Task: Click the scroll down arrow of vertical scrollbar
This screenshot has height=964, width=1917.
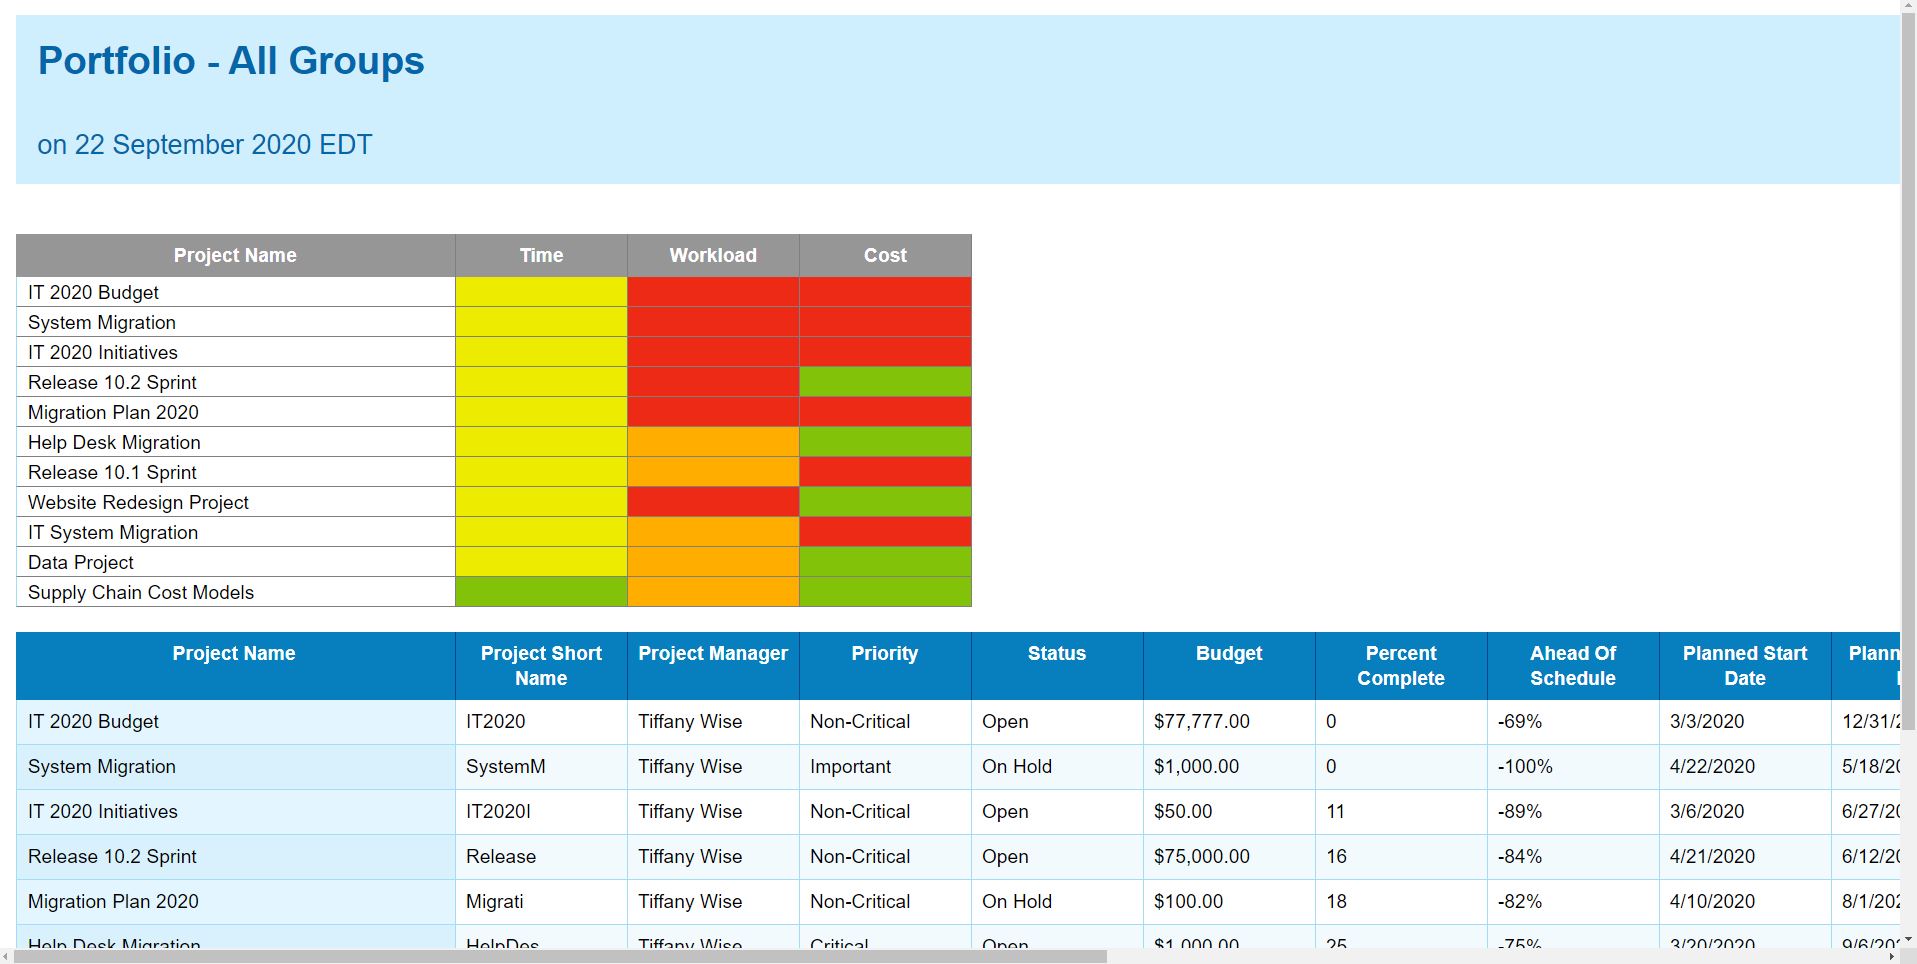Action: [x=1908, y=940]
